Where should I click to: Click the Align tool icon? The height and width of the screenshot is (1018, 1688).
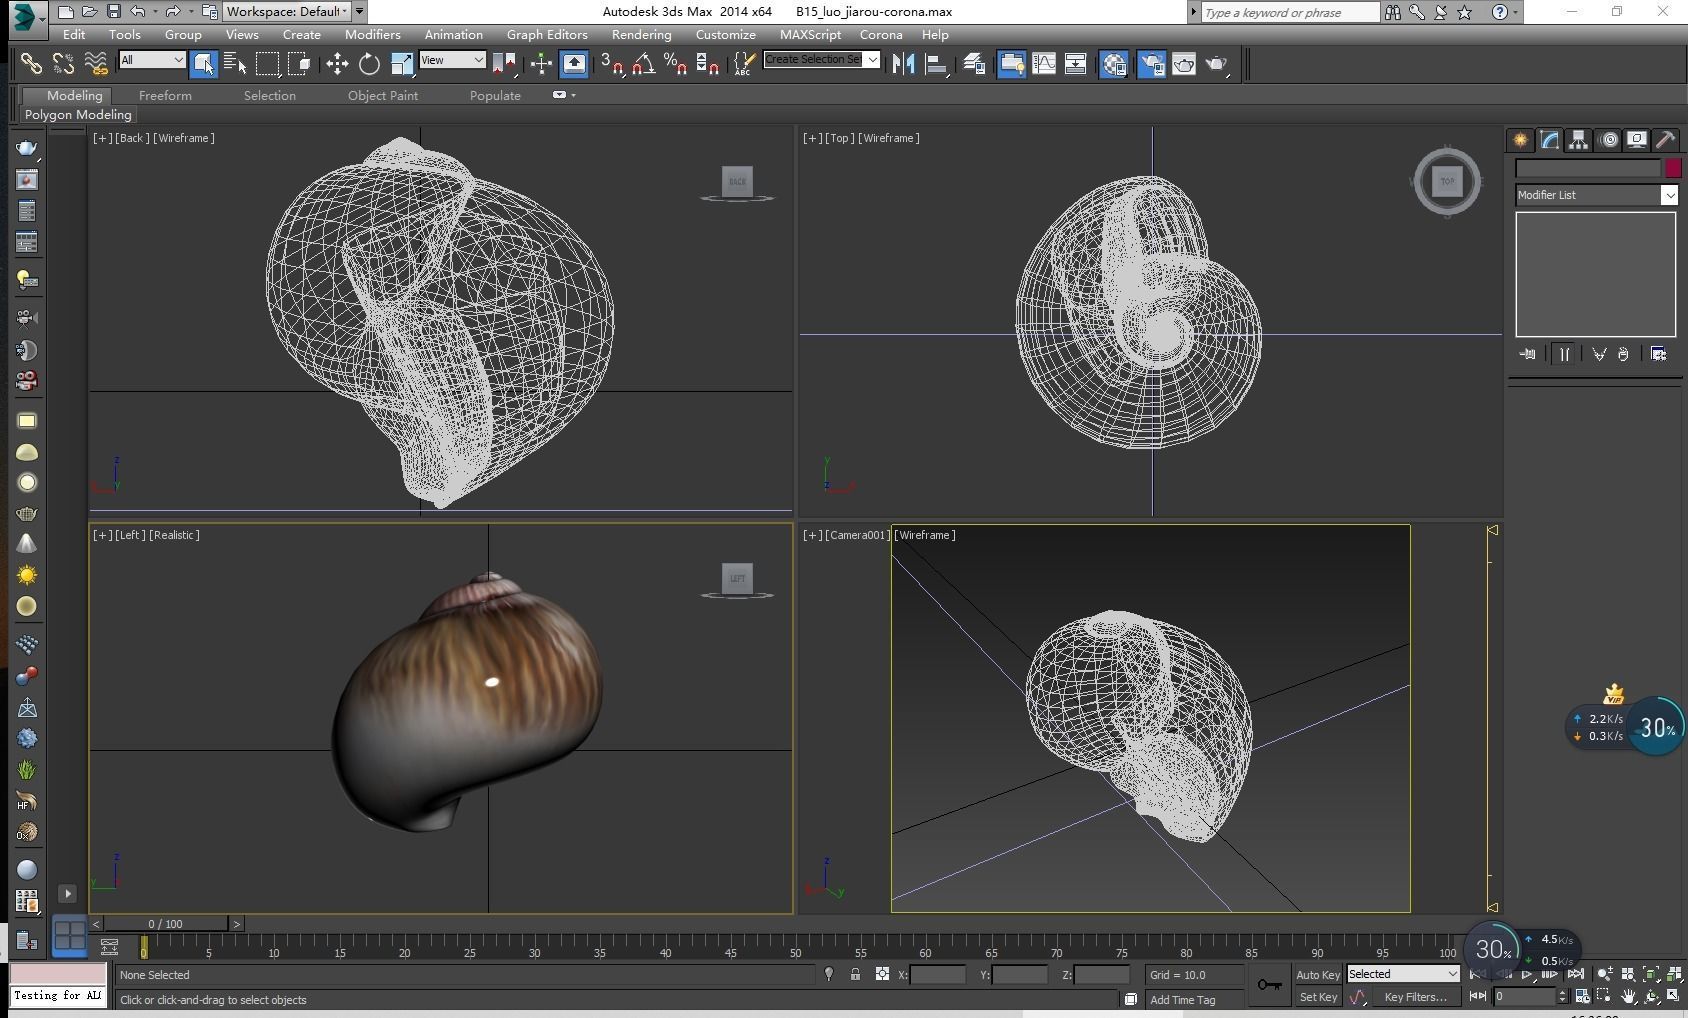936,64
